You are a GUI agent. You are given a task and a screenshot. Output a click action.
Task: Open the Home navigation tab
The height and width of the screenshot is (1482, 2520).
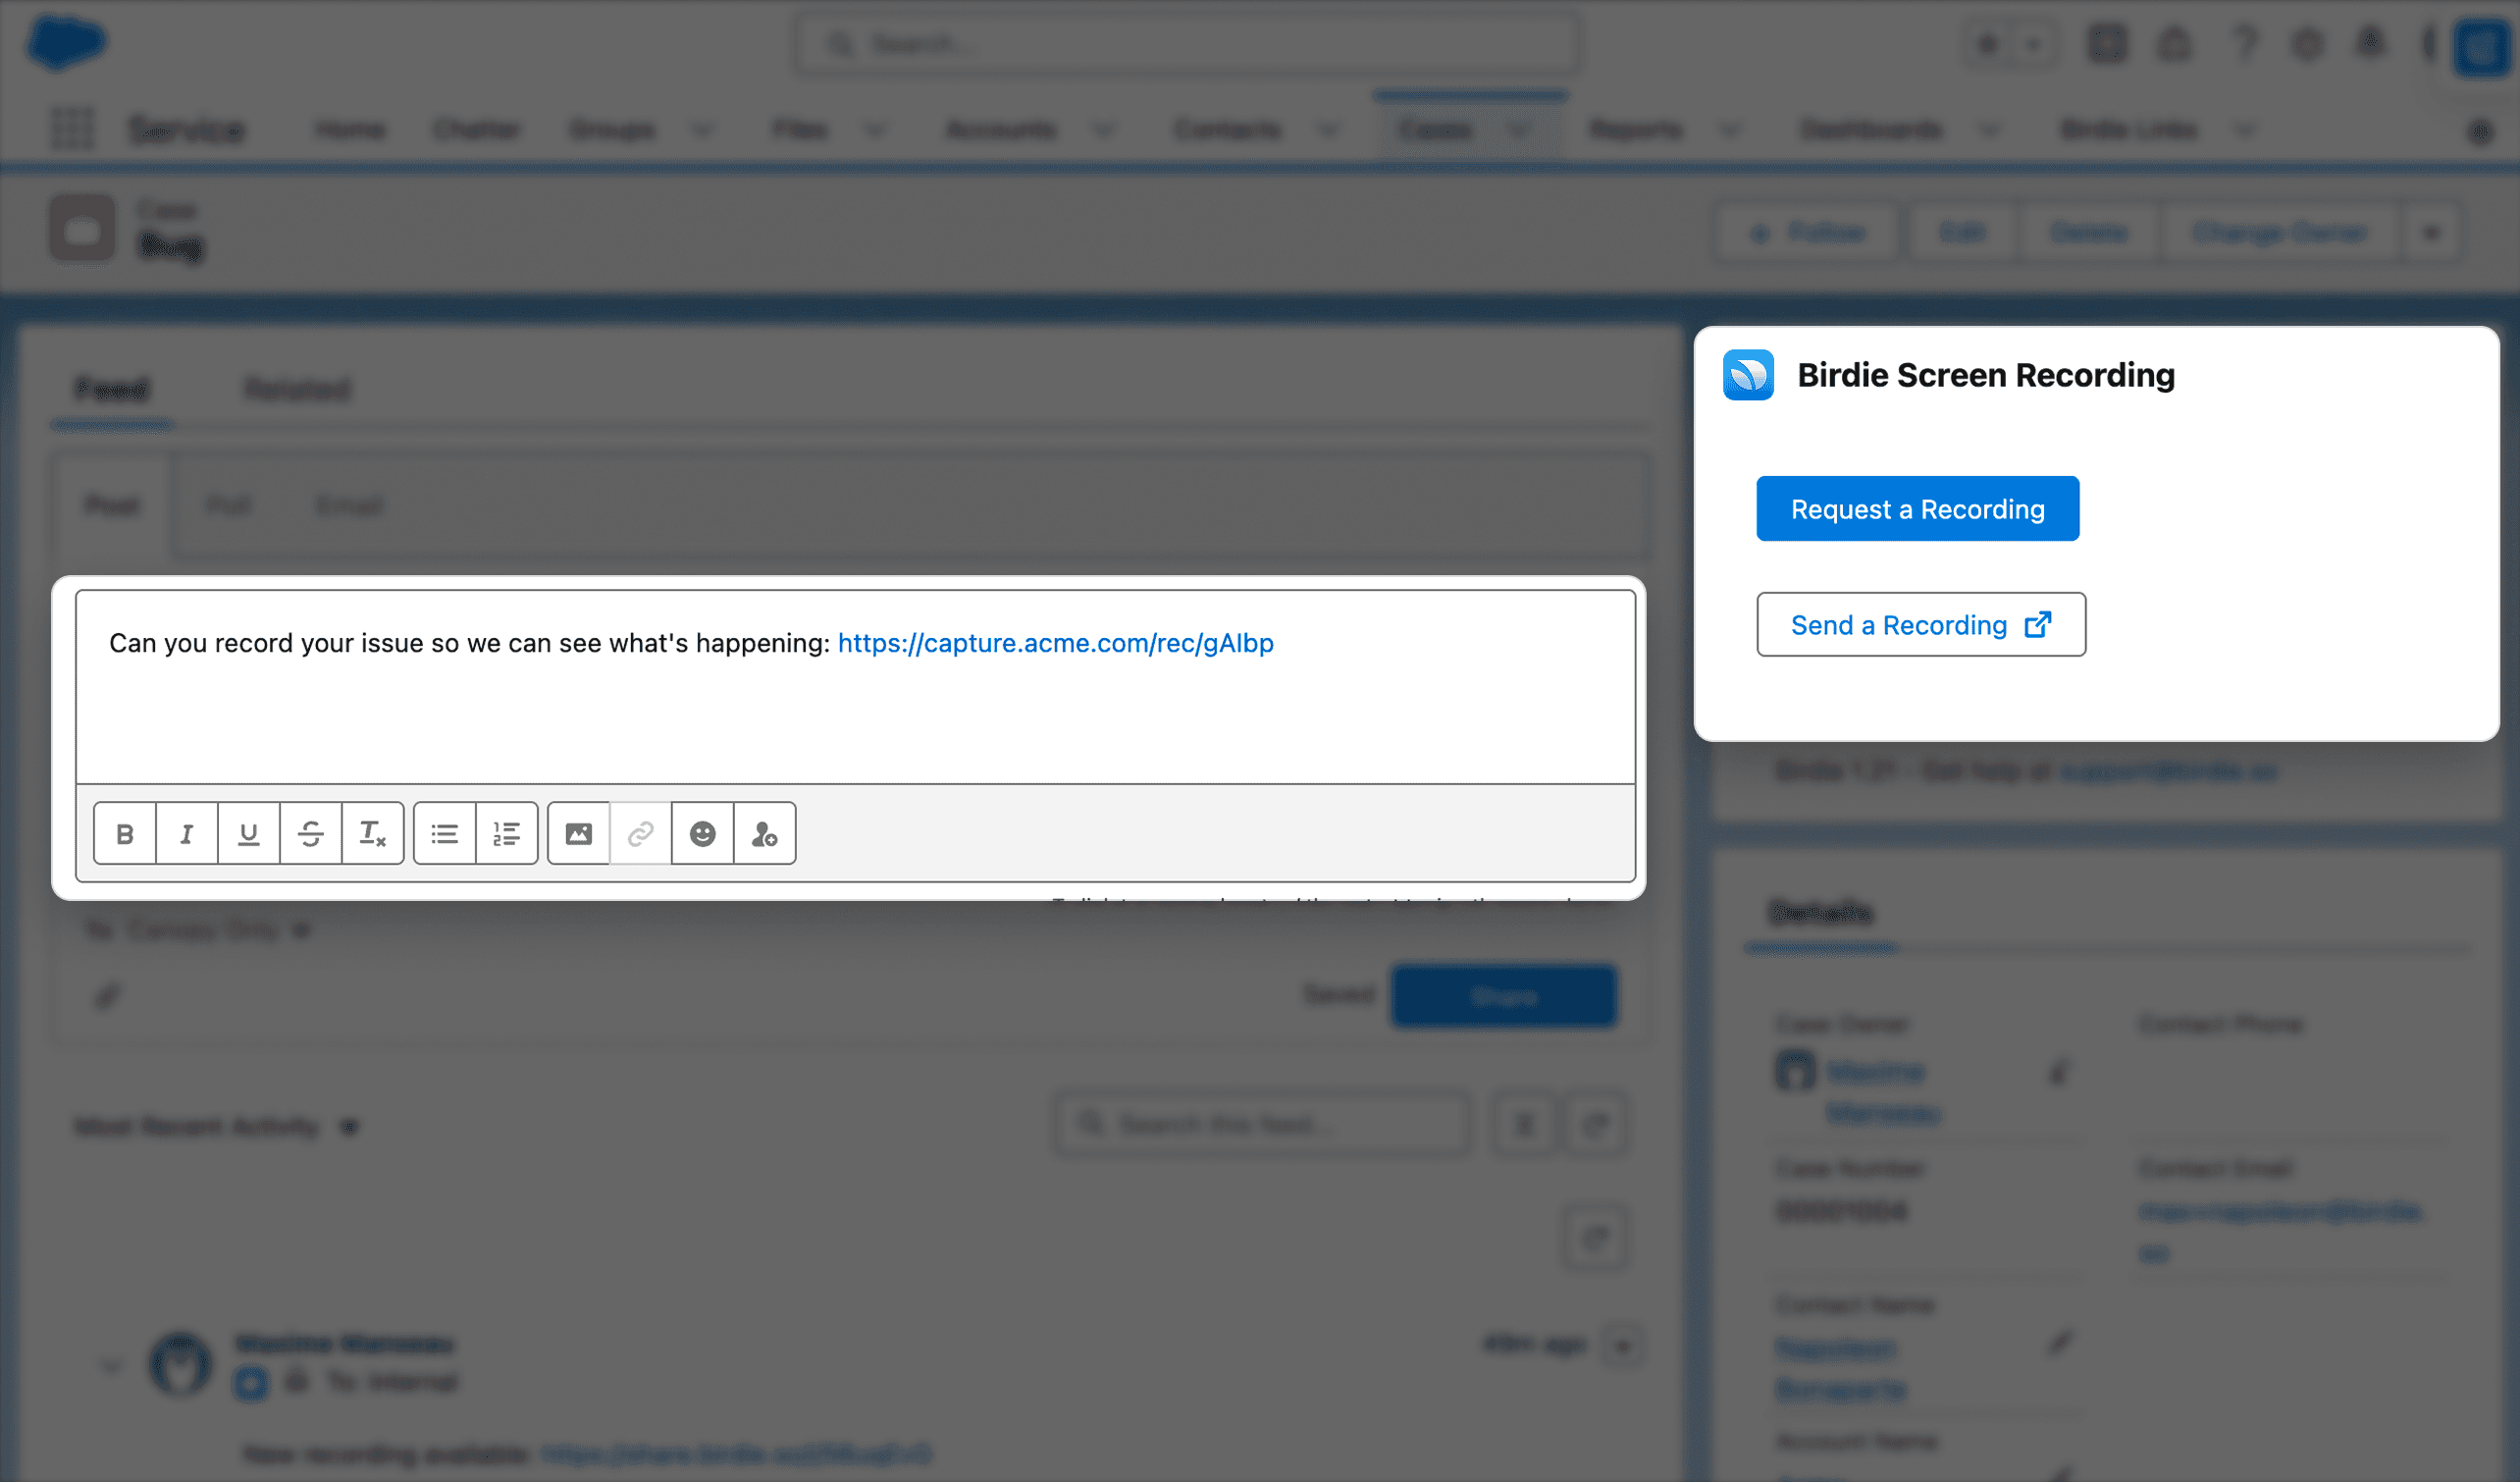[x=349, y=130]
